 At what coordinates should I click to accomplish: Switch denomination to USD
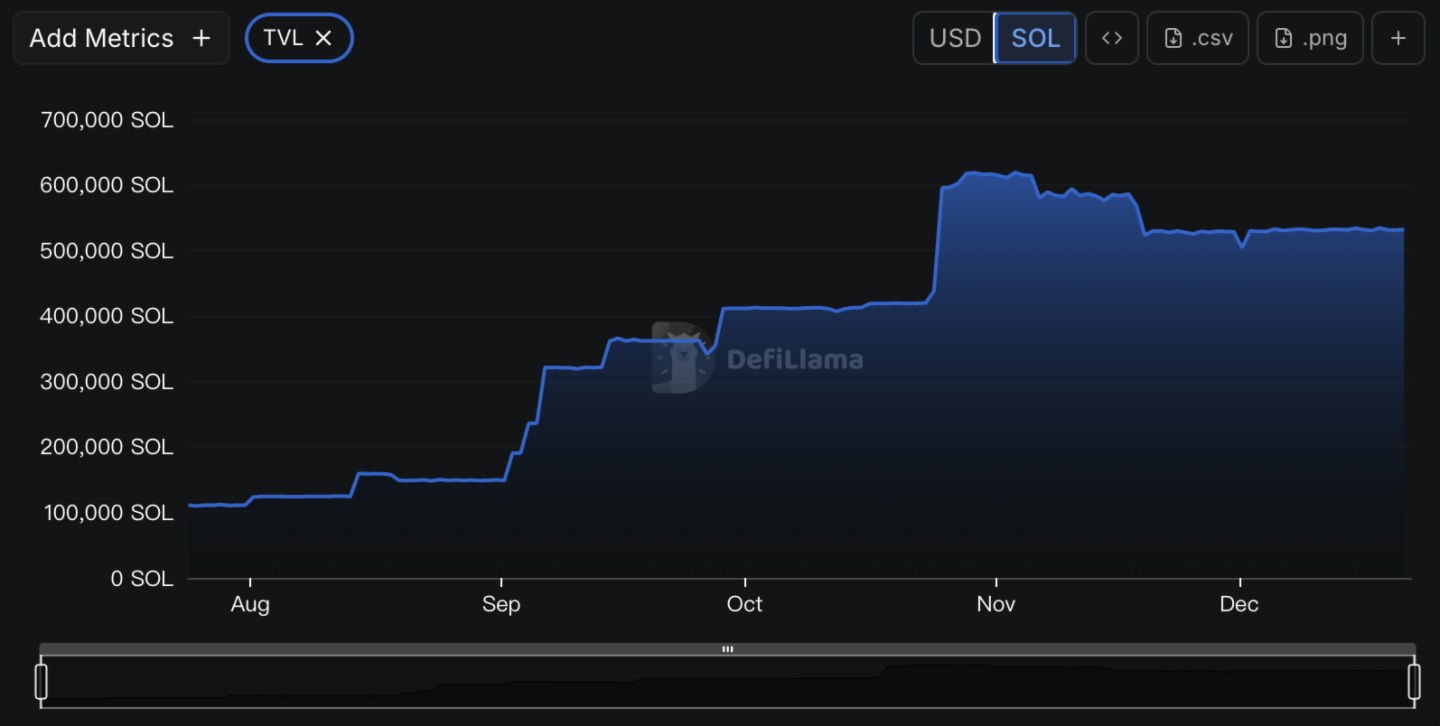[x=954, y=38]
